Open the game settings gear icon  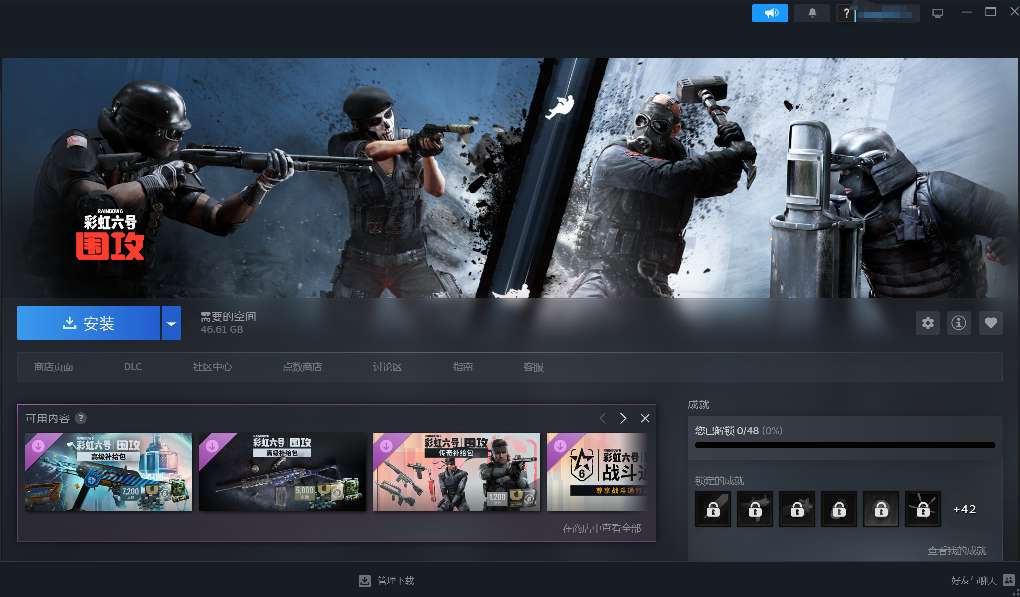(x=928, y=323)
